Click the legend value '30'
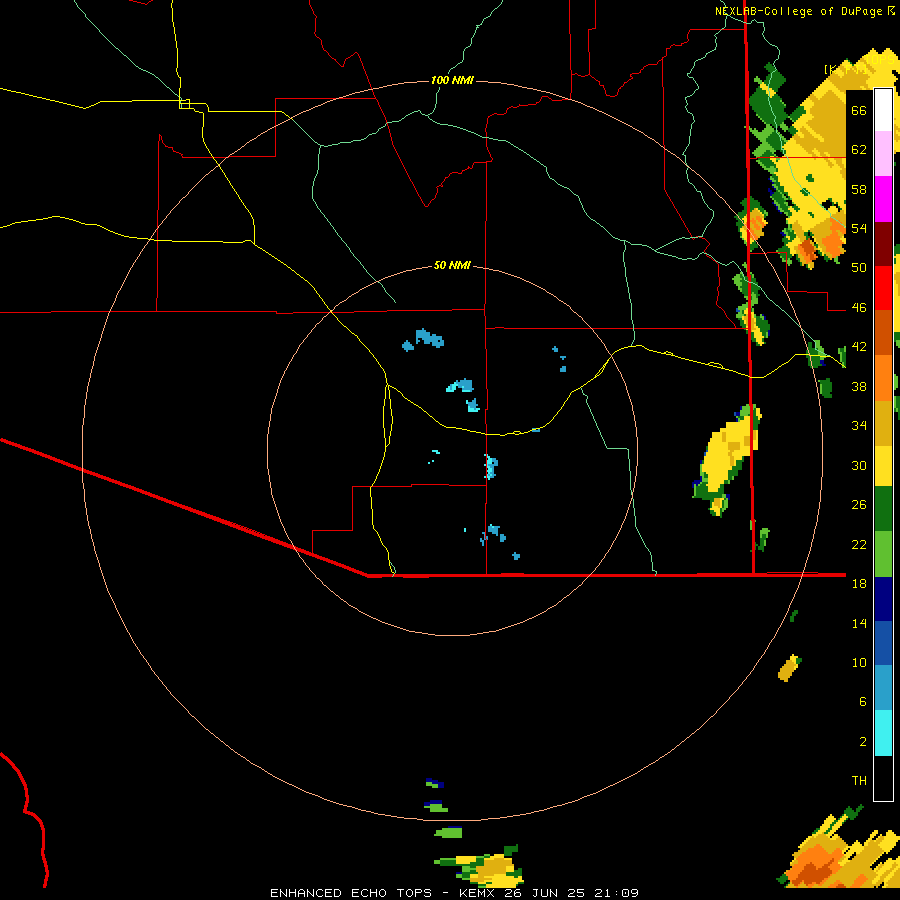The image size is (900, 900). click(859, 465)
